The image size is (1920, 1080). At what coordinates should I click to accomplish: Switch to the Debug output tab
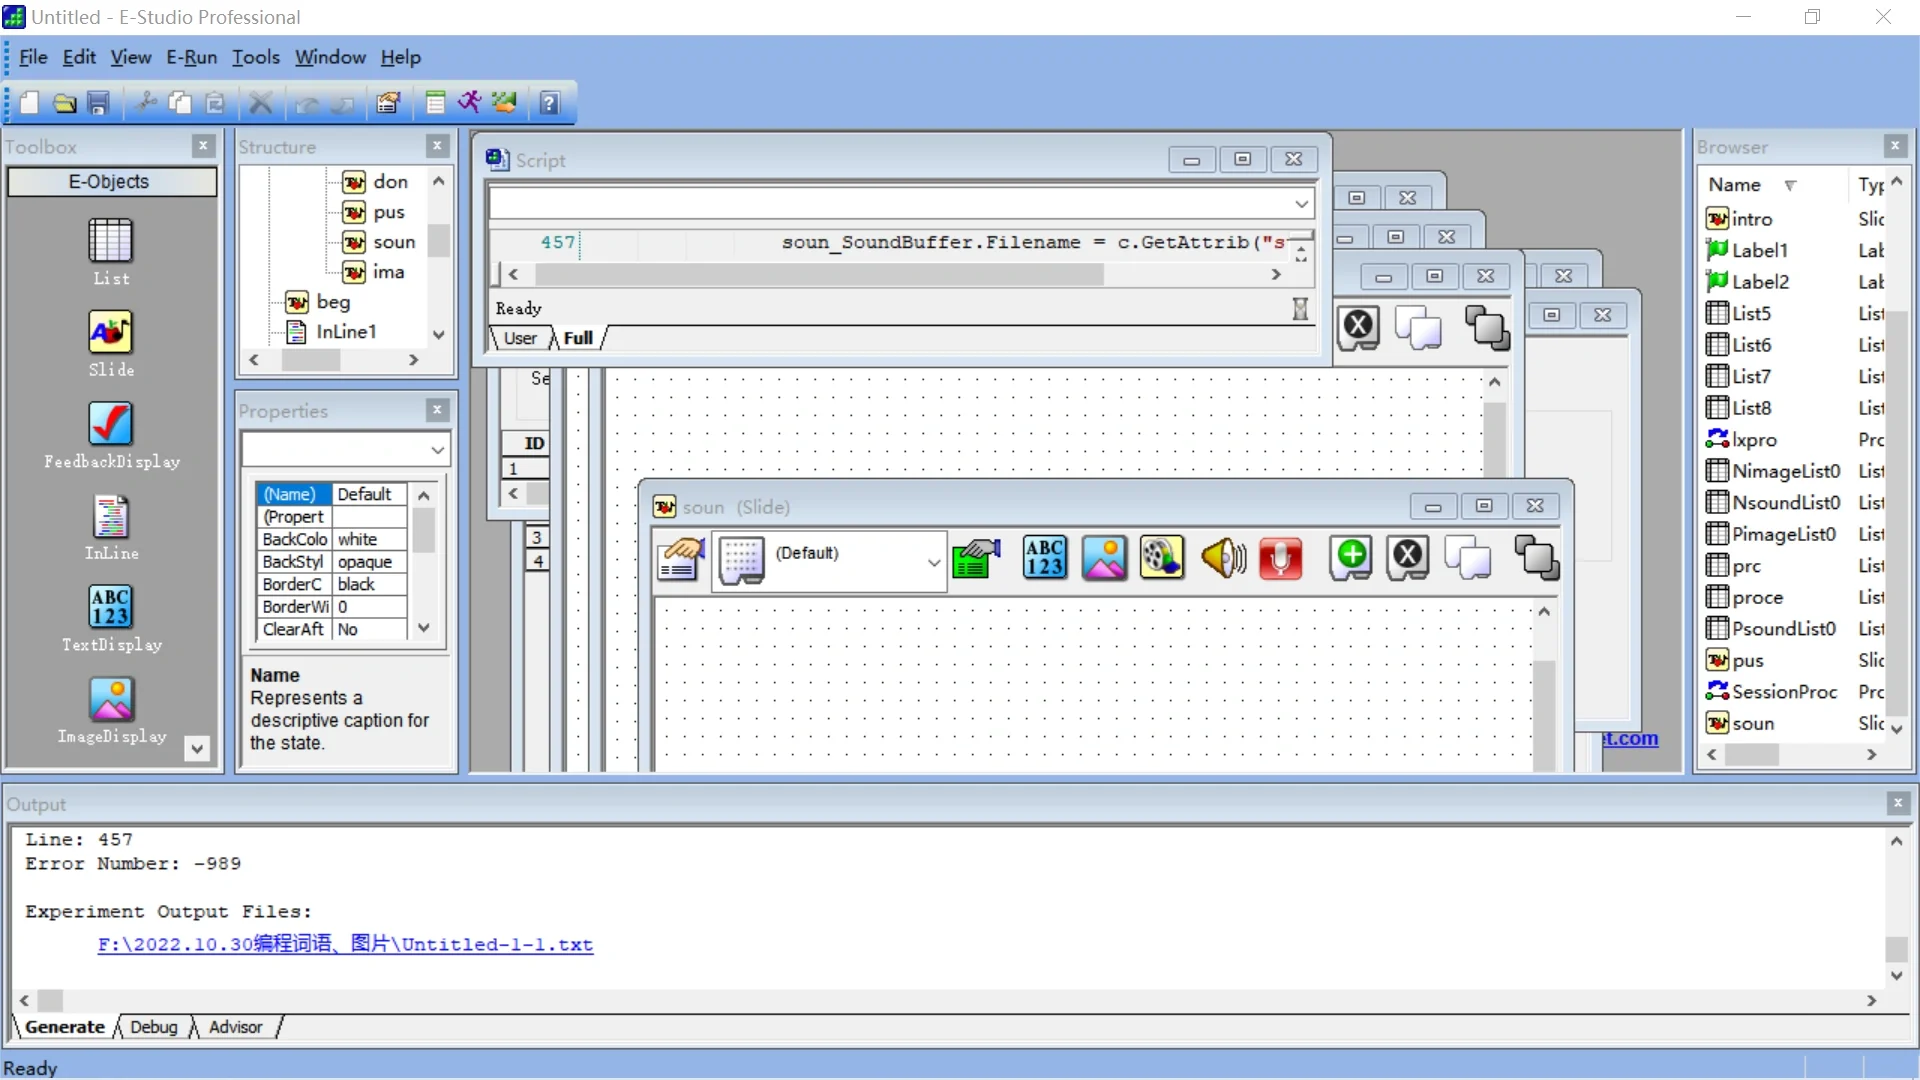coord(153,1027)
